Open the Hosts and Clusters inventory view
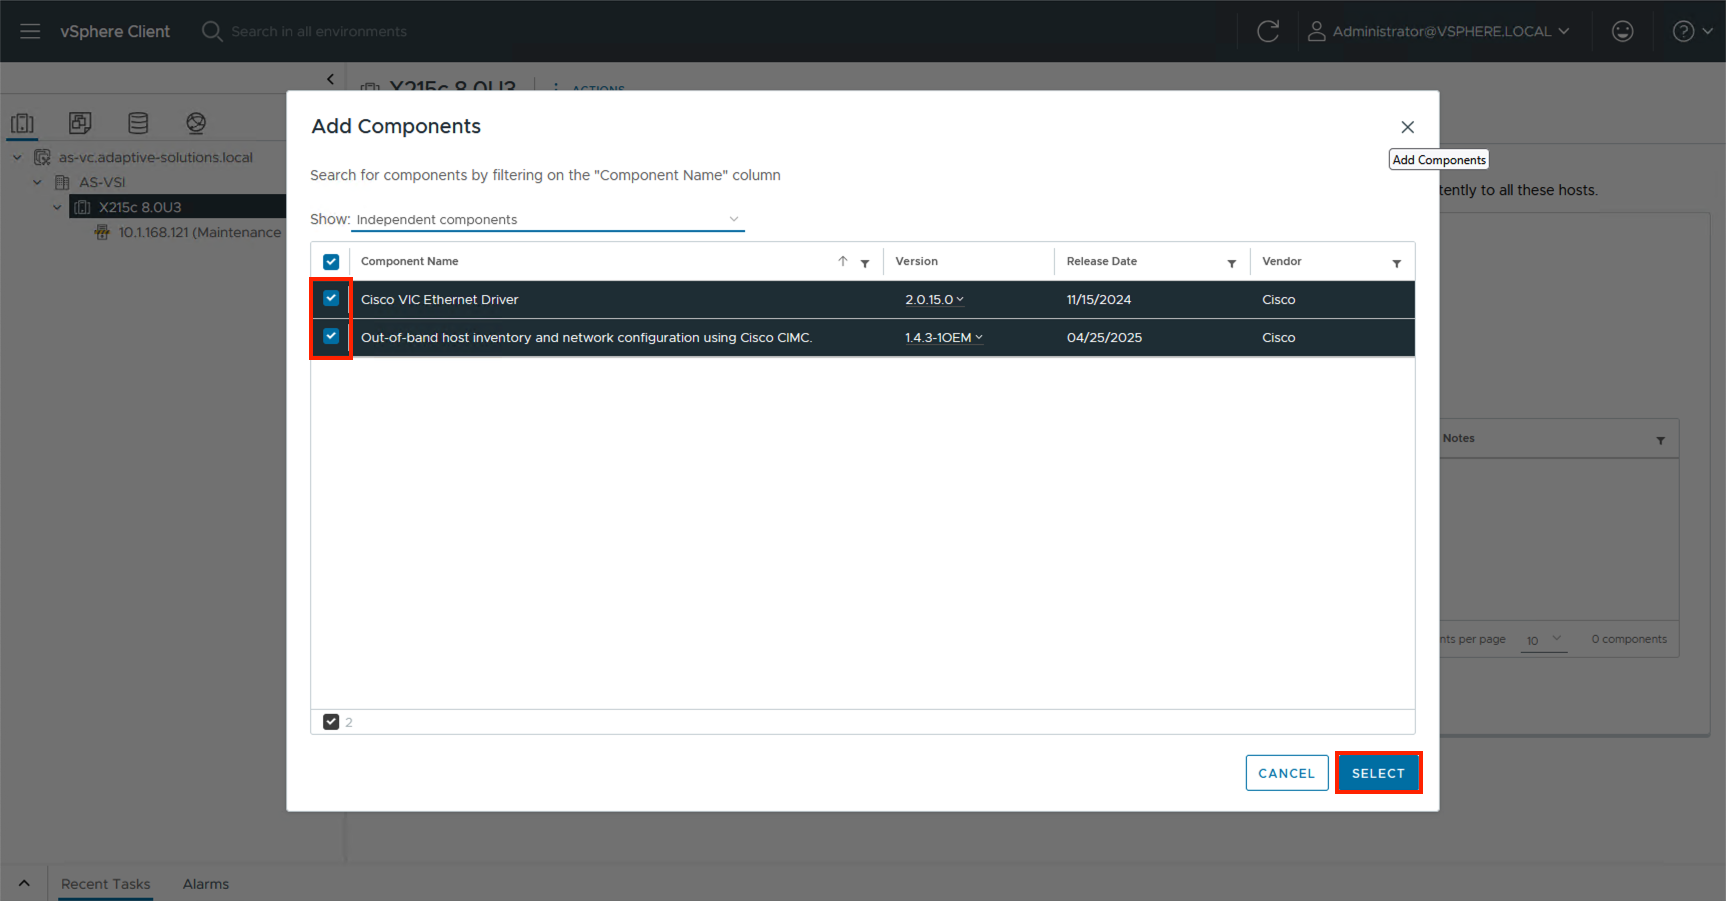The width and height of the screenshot is (1726, 901). click(x=22, y=122)
